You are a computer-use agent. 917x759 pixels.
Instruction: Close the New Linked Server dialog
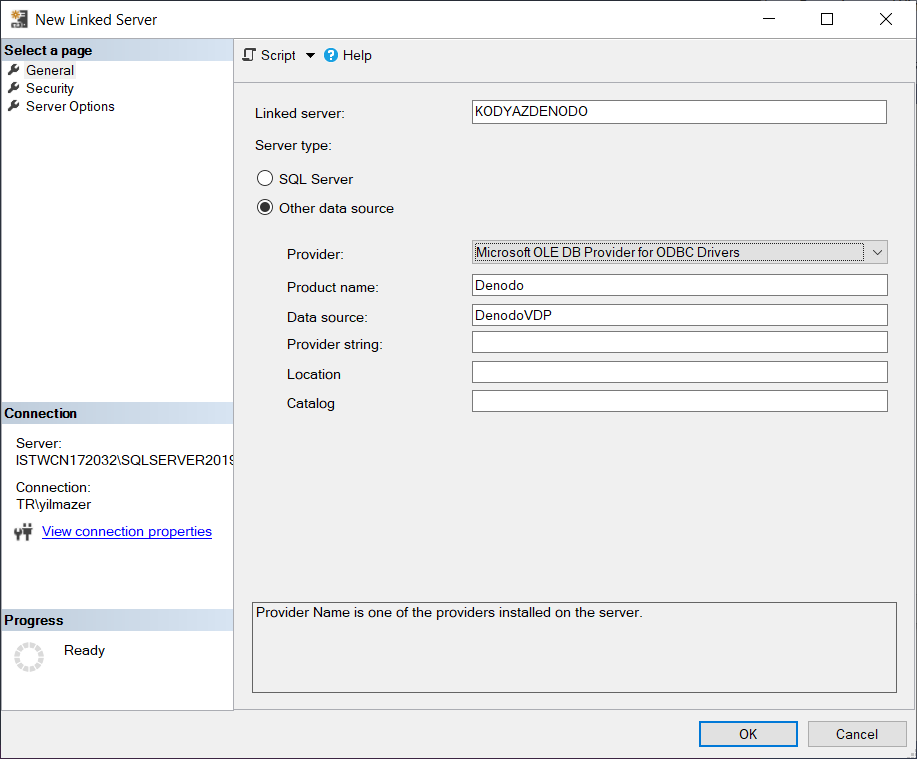coord(886,19)
